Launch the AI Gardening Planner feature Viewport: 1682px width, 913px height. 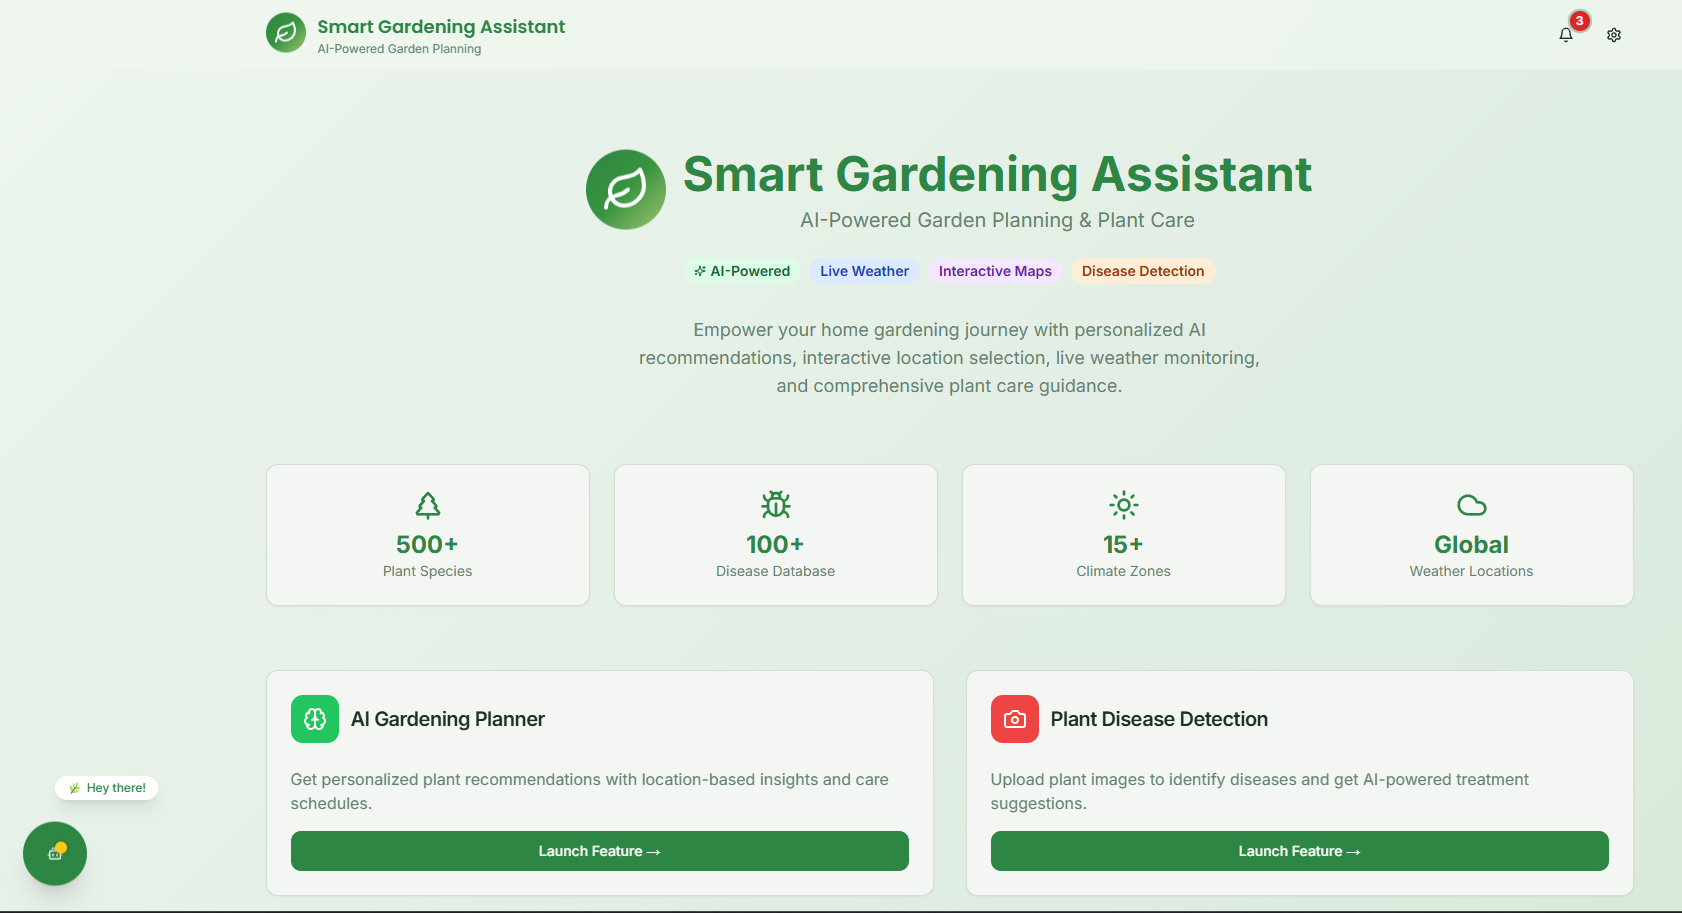(600, 851)
